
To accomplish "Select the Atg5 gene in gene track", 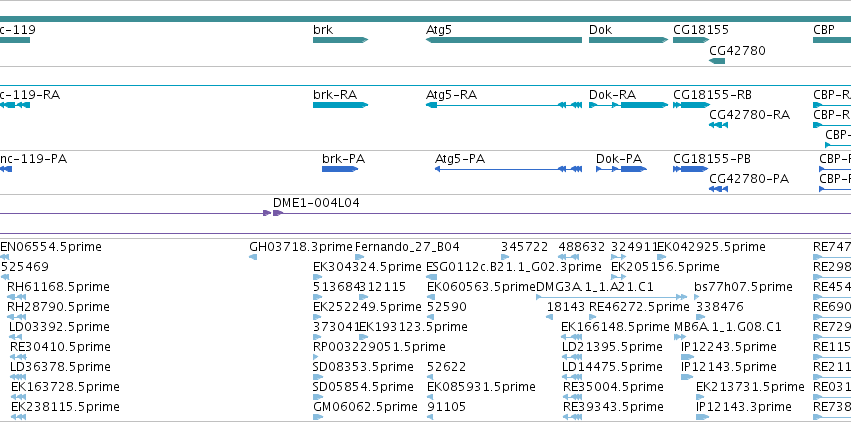I will point(504,40).
